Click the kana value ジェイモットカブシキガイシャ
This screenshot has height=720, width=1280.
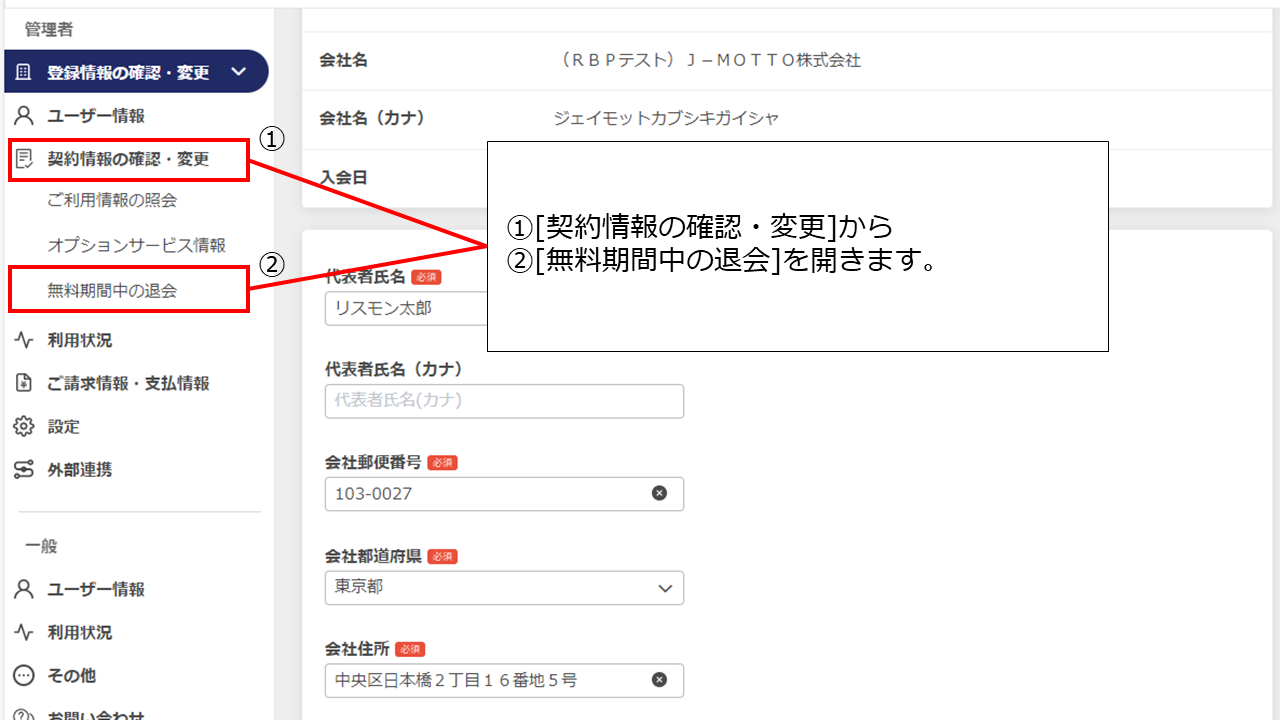[666, 118]
